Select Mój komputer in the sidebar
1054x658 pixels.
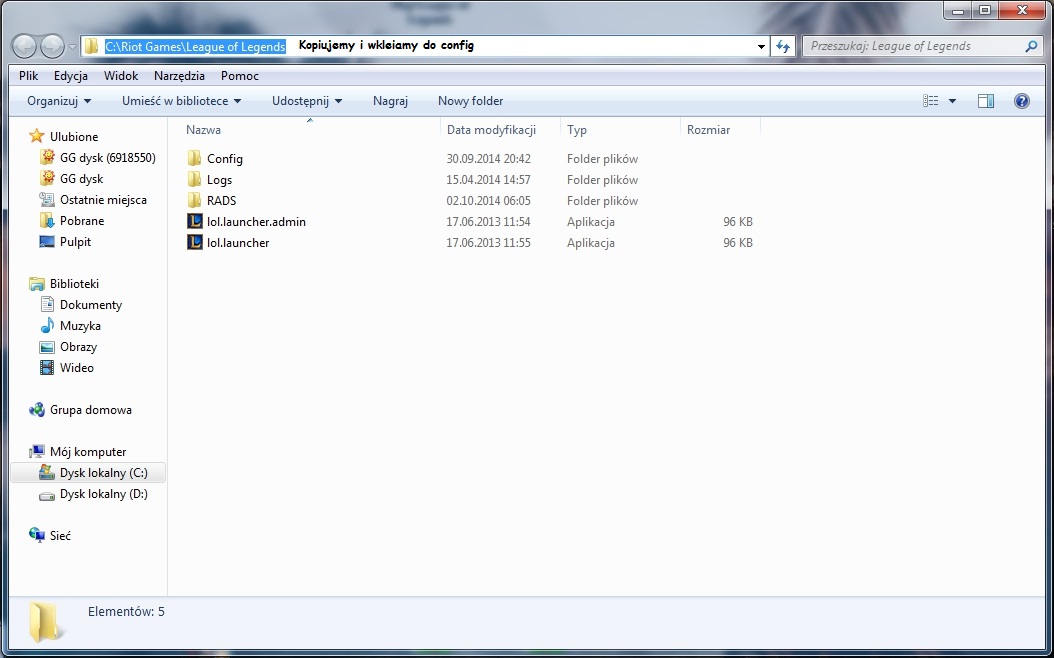88,452
